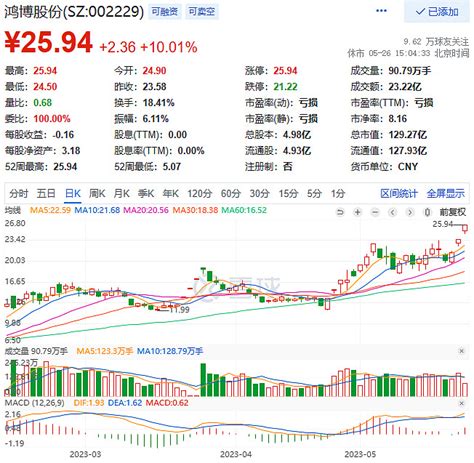Click the 成交量 90.79万手 panel title
This screenshot has height=463, width=474.
coord(36,351)
